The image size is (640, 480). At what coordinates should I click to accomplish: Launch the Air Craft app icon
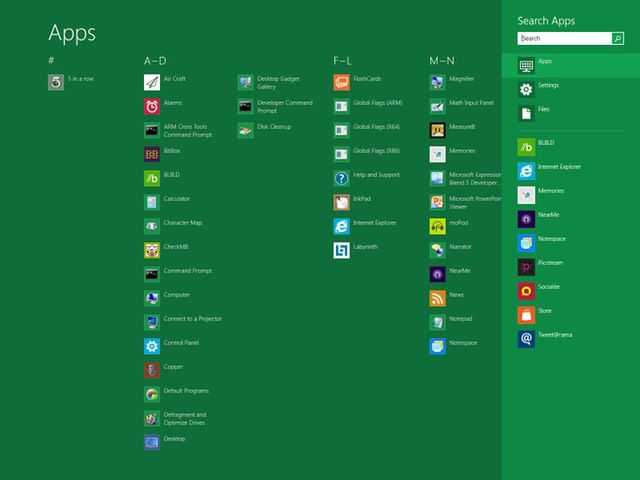(152, 82)
